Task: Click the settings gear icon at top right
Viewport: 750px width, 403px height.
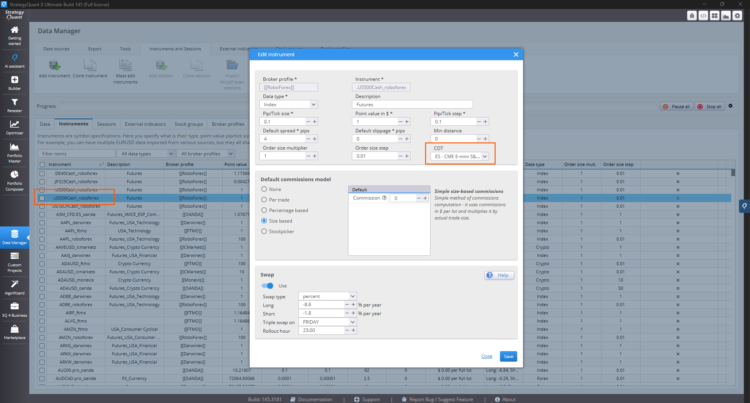Action: point(737,16)
